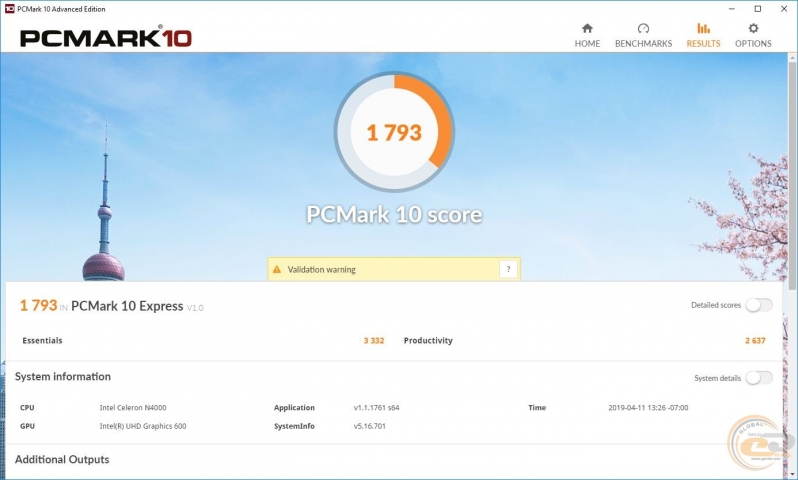Click the vertical scrollbar thumb

point(792,176)
